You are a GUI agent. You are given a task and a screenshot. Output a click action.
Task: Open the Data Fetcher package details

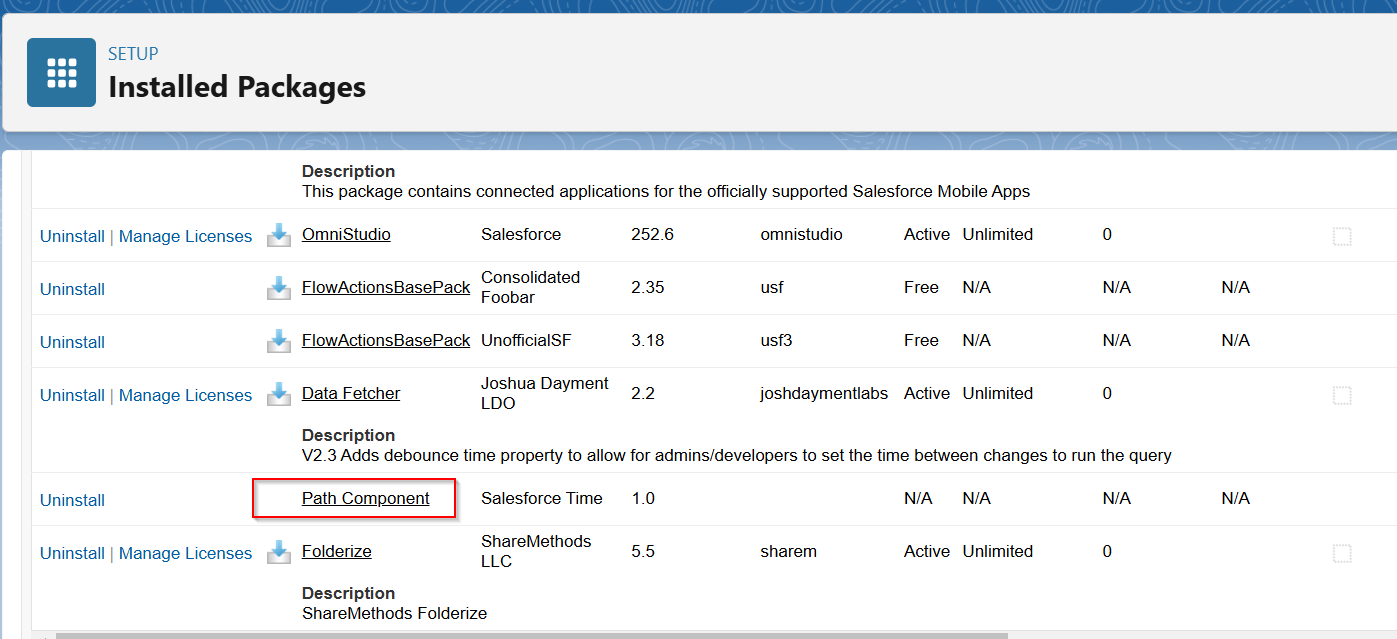[x=350, y=392]
